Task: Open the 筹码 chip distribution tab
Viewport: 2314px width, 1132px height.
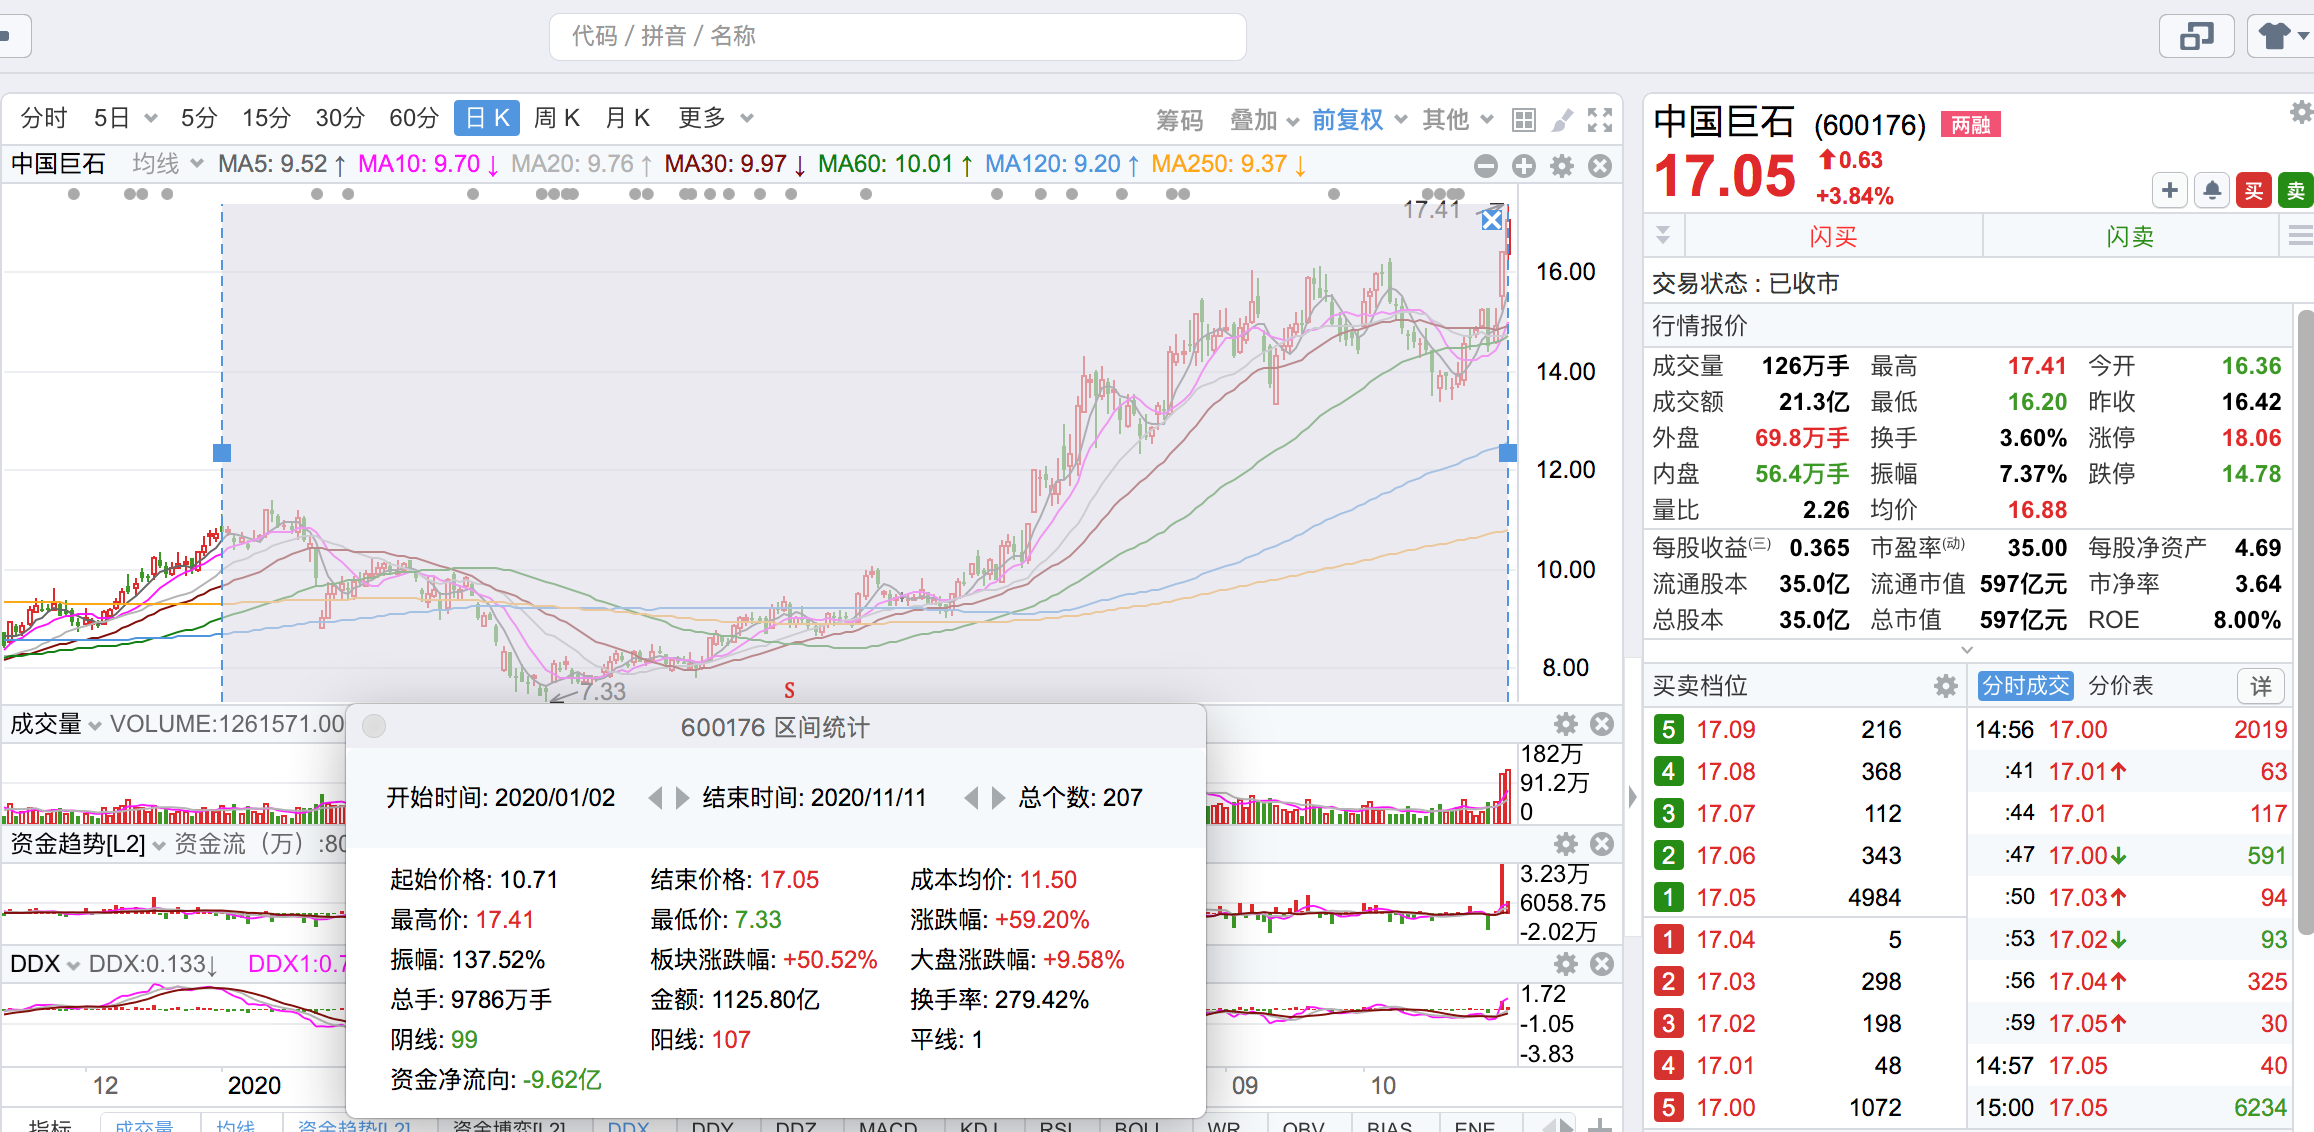Action: point(1179,120)
